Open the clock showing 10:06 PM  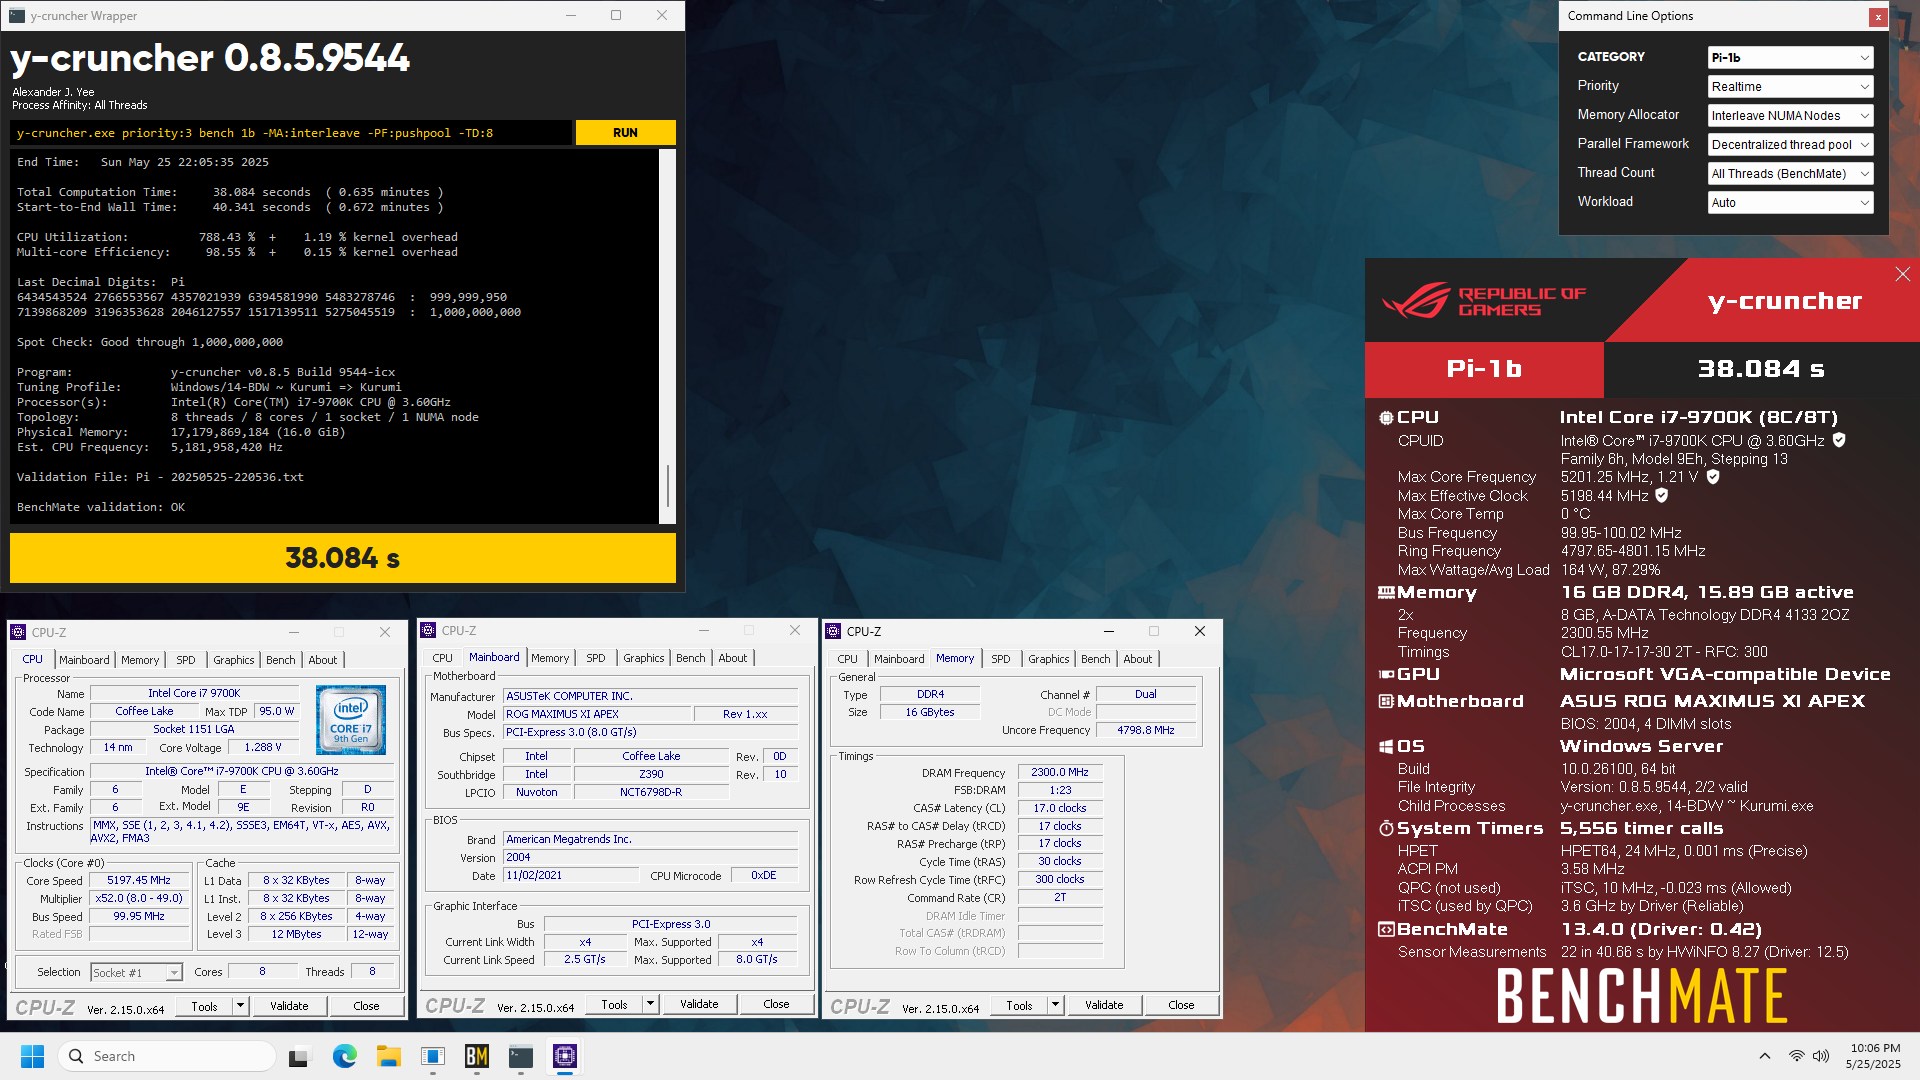click(1873, 1056)
